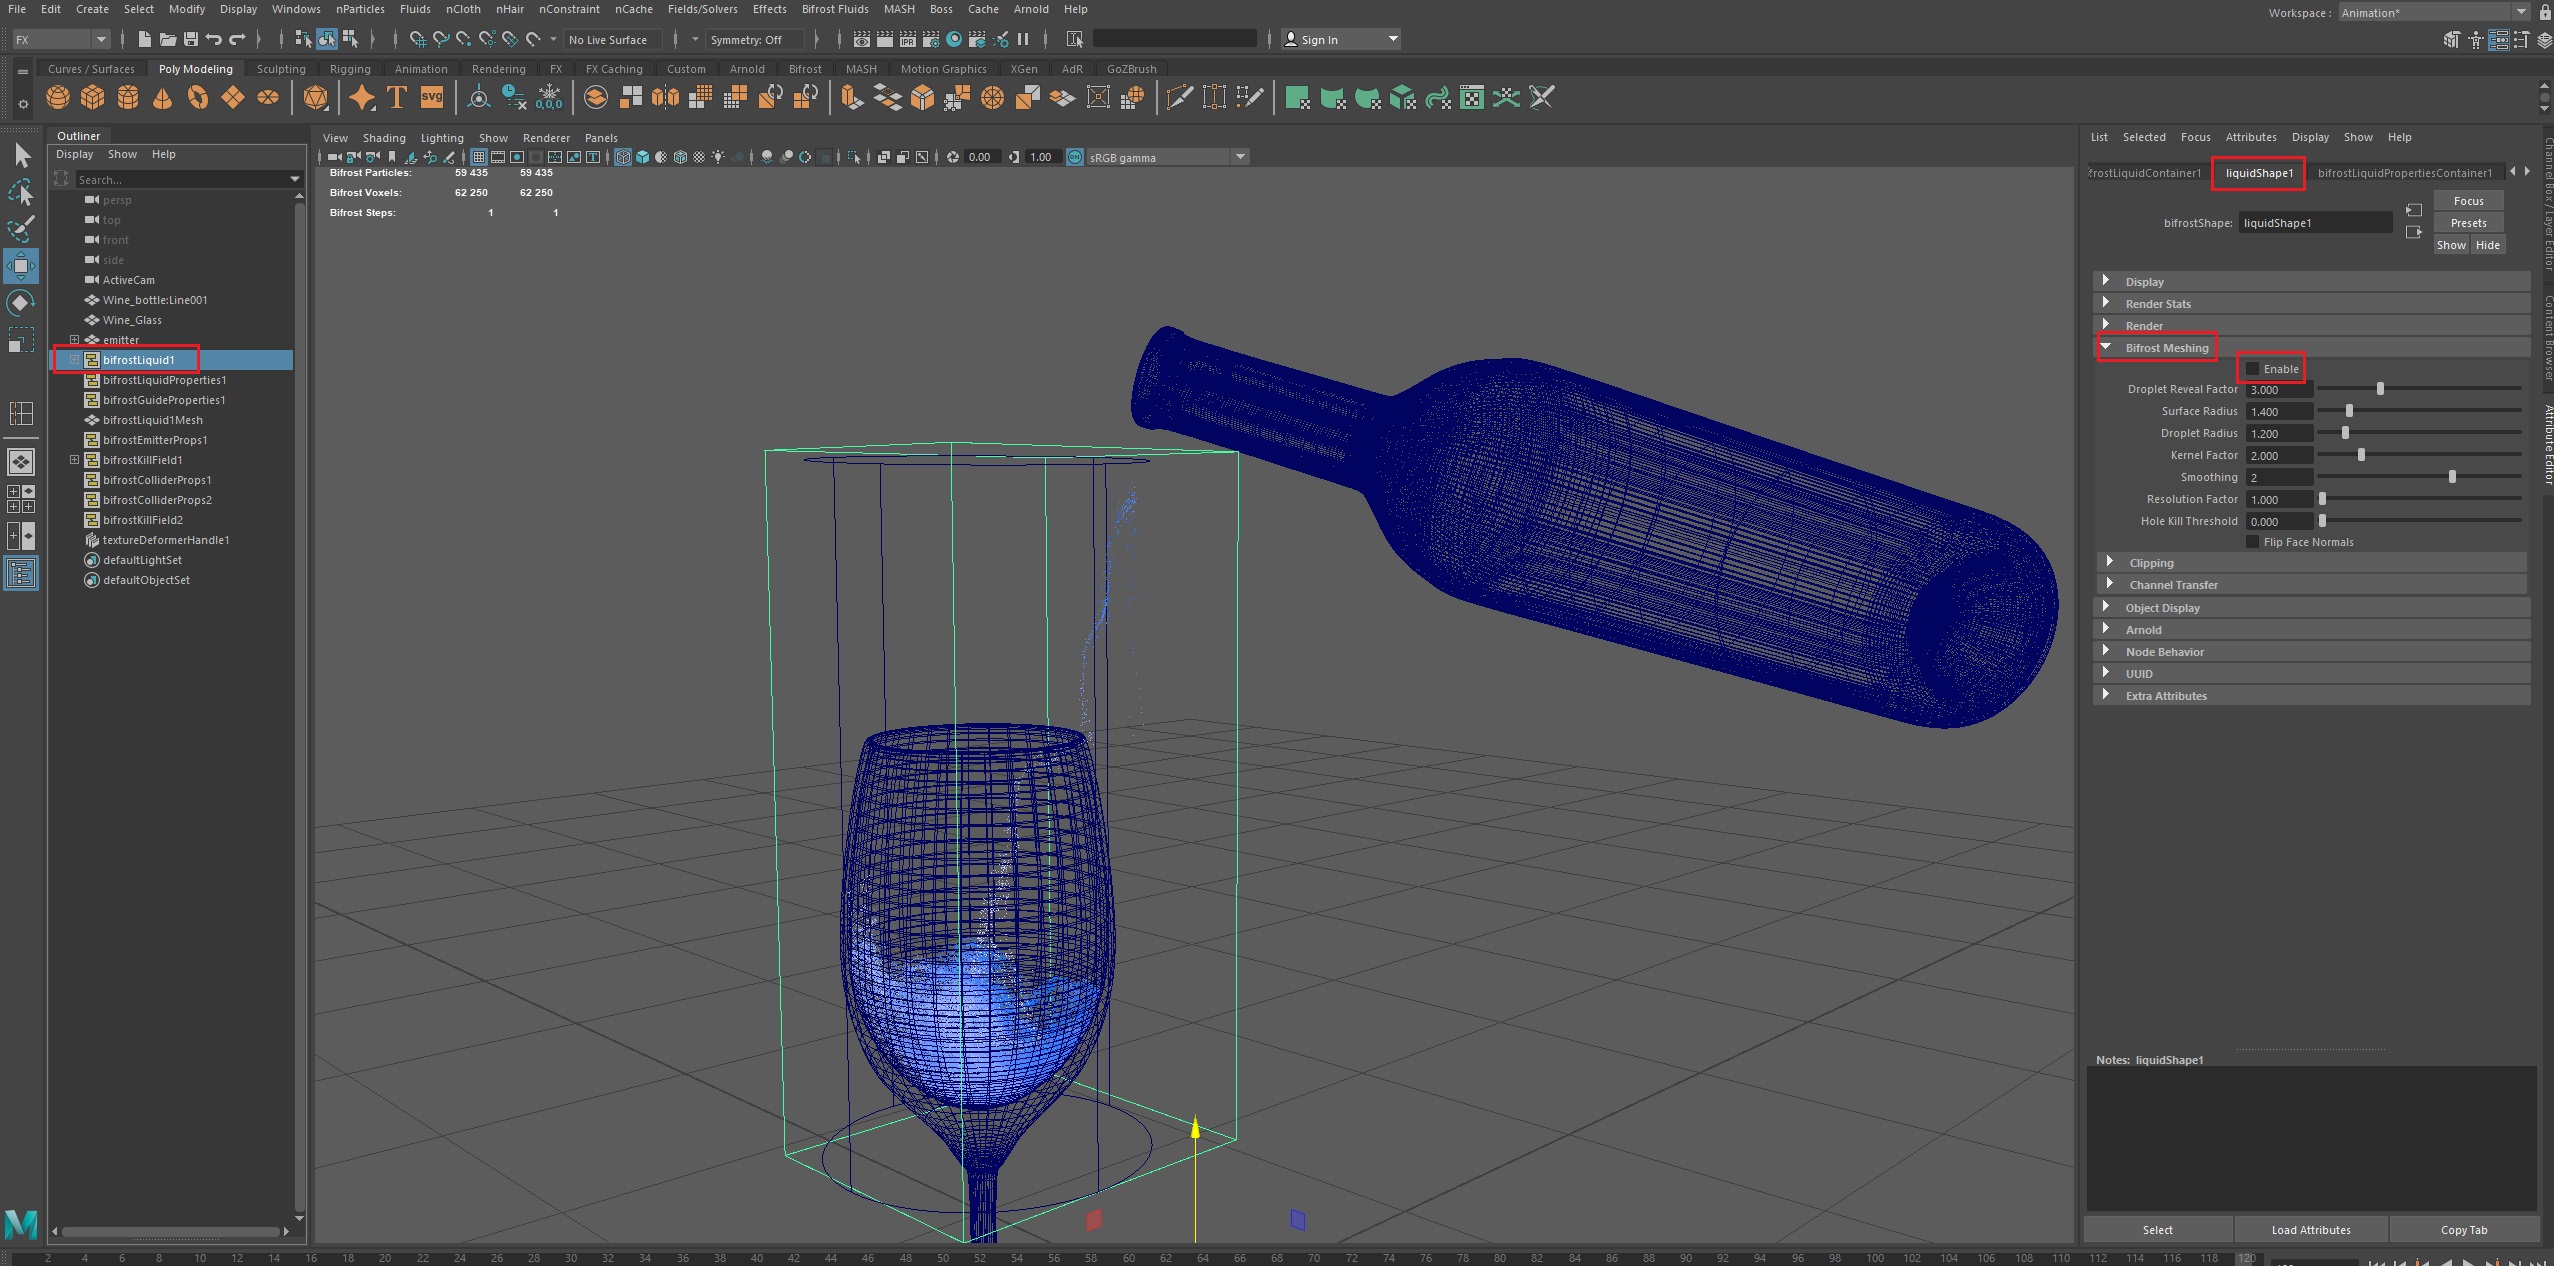Create a polygon sphere from shelf

[x=58, y=97]
